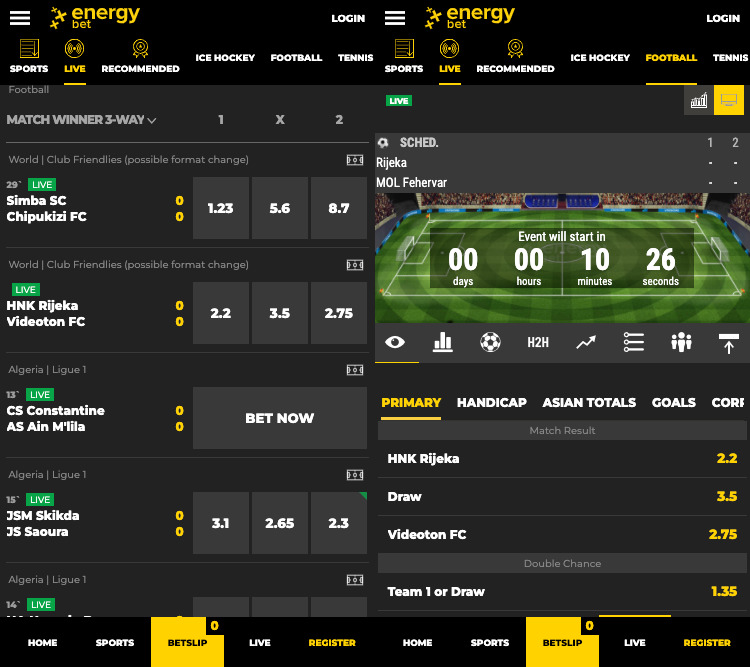
Task: Open bar chart statistics icon
Action: point(442,342)
